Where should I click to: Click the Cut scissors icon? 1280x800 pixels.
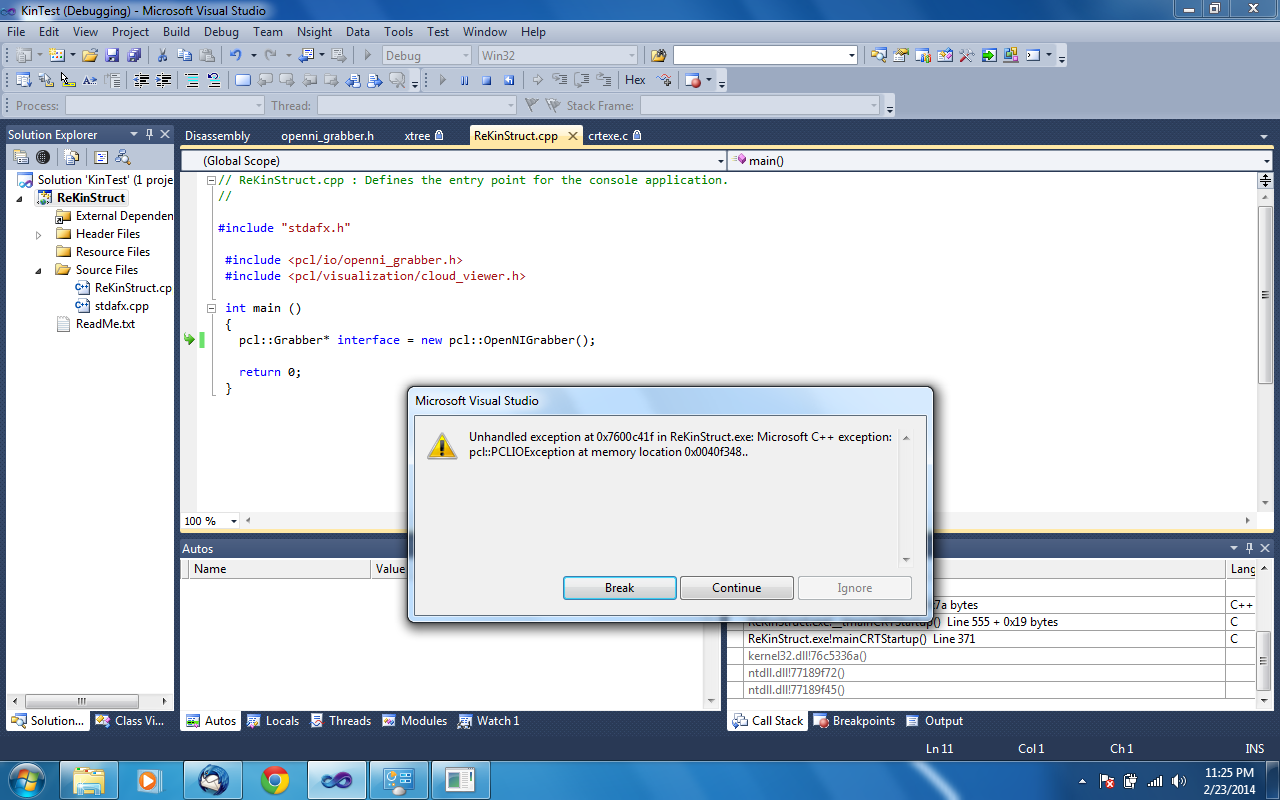[162, 56]
